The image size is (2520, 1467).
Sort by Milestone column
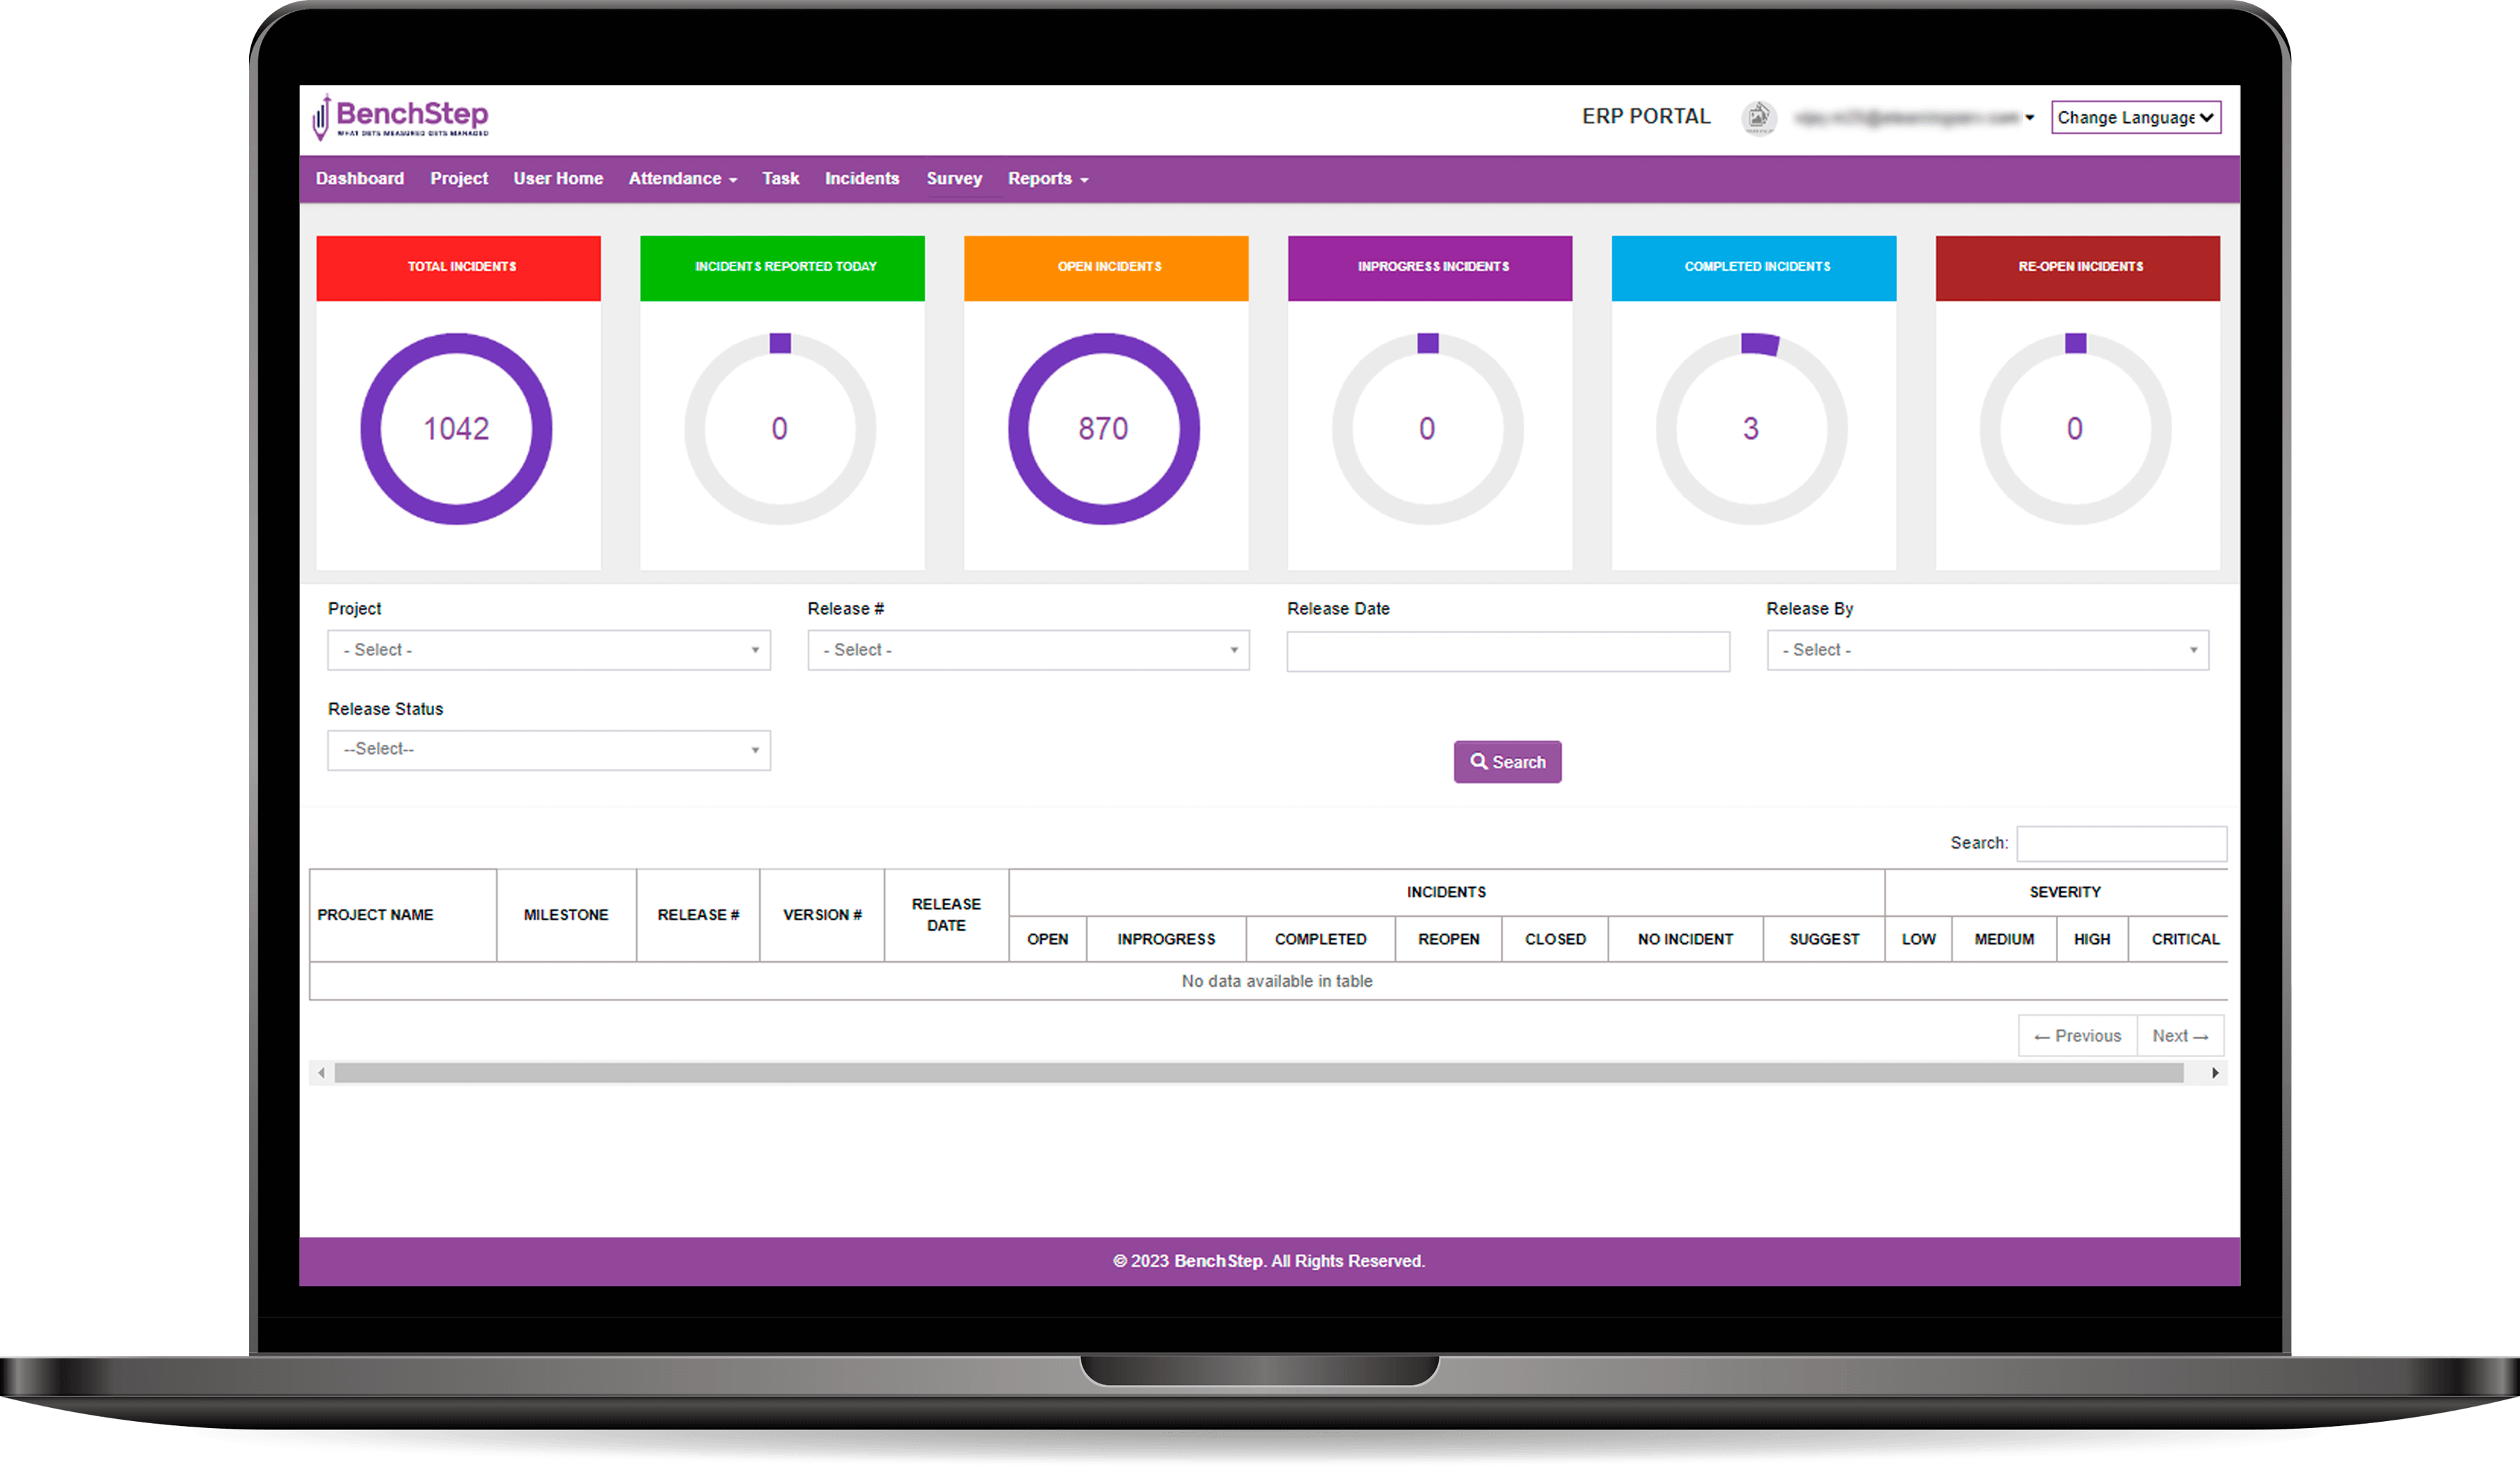[x=566, y=915]
